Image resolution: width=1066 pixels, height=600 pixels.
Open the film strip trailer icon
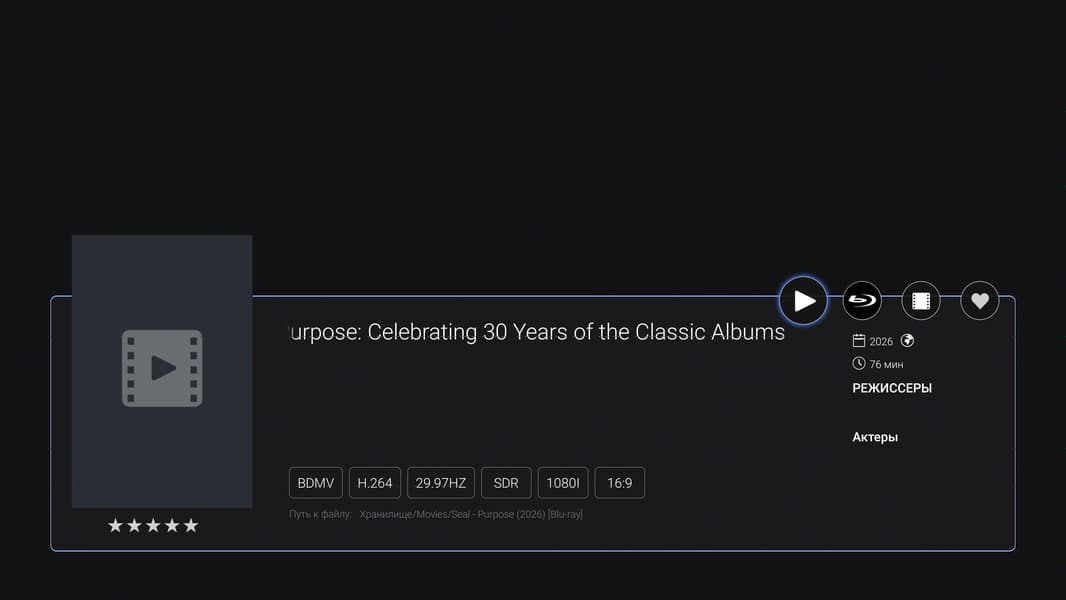click(921, 300)
